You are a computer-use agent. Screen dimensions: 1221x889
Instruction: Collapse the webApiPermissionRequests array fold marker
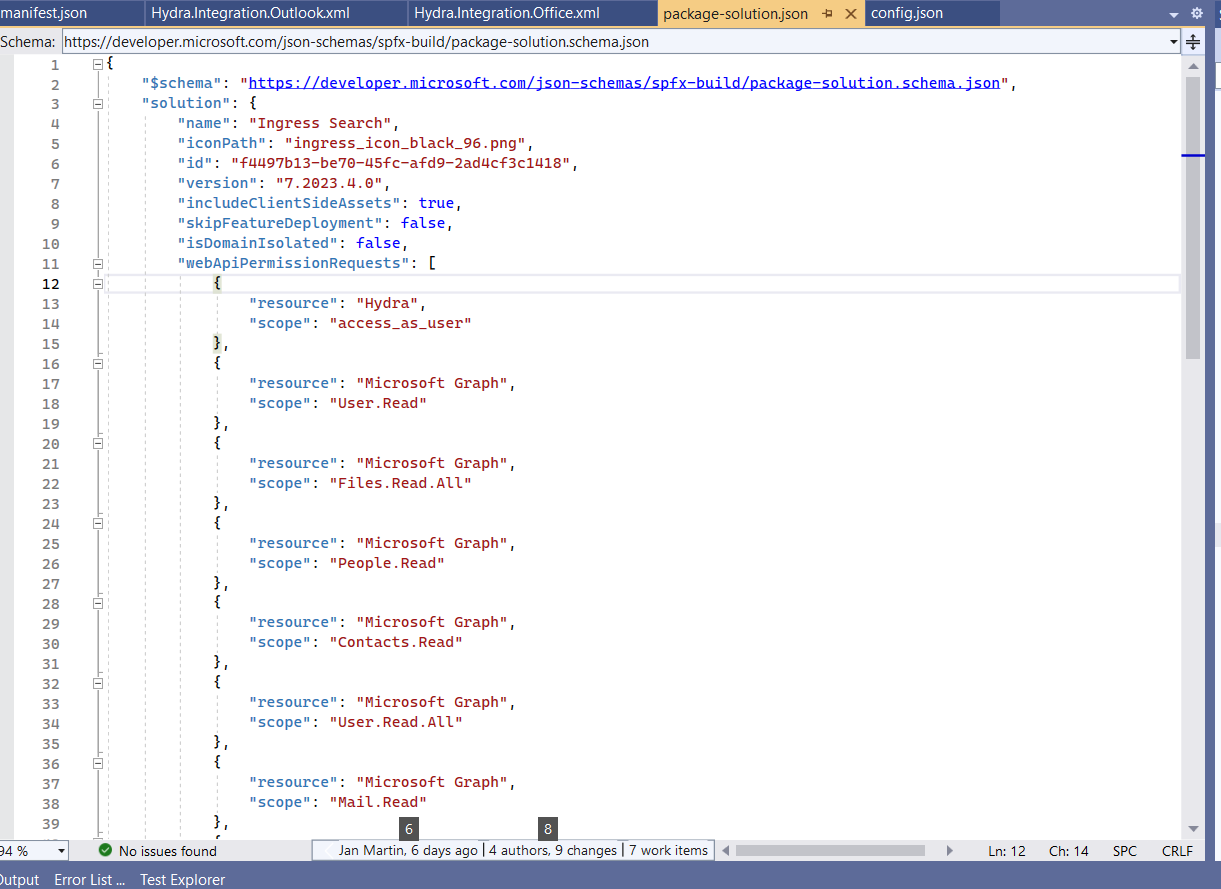tap(97, 263)
